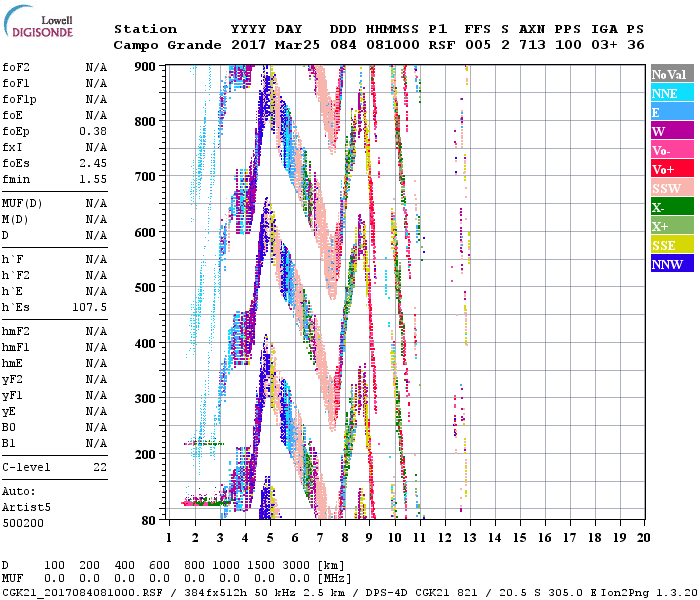Click the yE parameter label
This screenshot has height=600, width=700.
[9, 412]
